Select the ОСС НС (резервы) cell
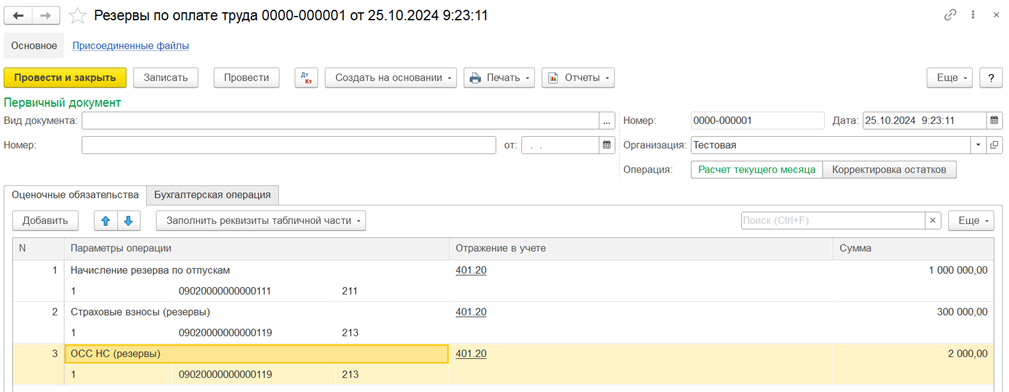This screenshot has width=1009, height=392. [x=256, y=354]
